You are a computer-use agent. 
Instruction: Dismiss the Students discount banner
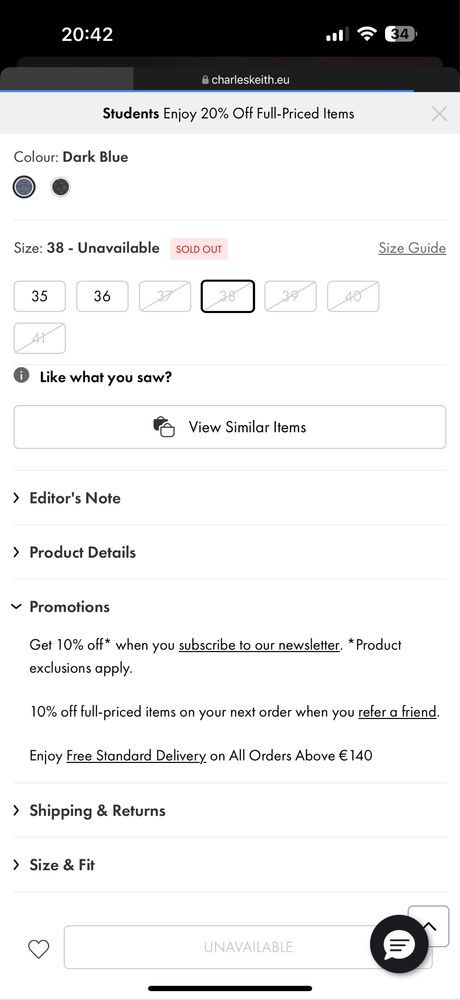(439, 114)
